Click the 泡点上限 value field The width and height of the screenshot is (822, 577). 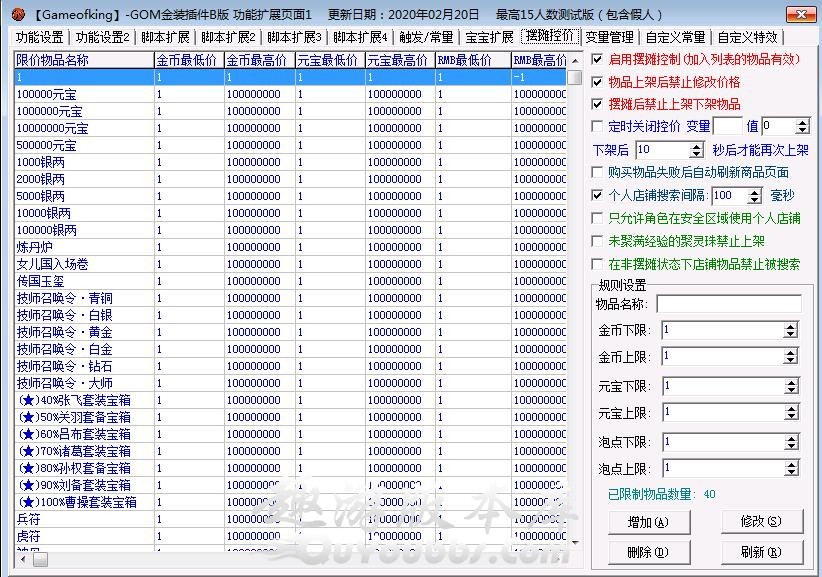pyautogui.click(x=724, y=469)
